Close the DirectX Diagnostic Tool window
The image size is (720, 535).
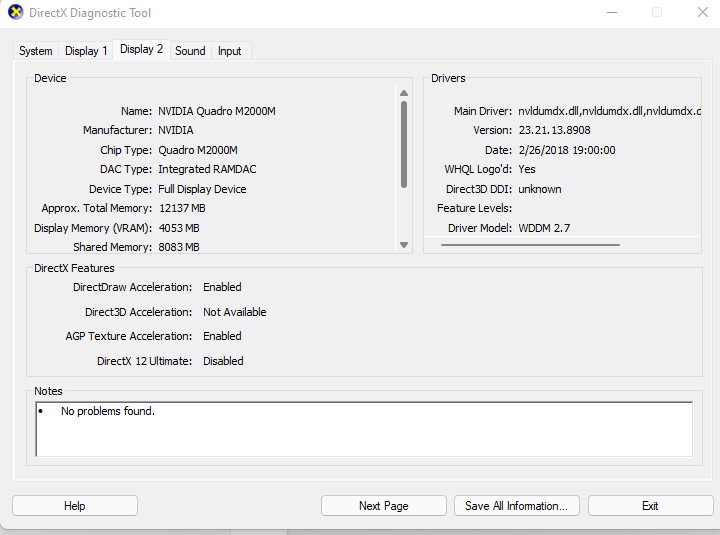tap(703, 12)
